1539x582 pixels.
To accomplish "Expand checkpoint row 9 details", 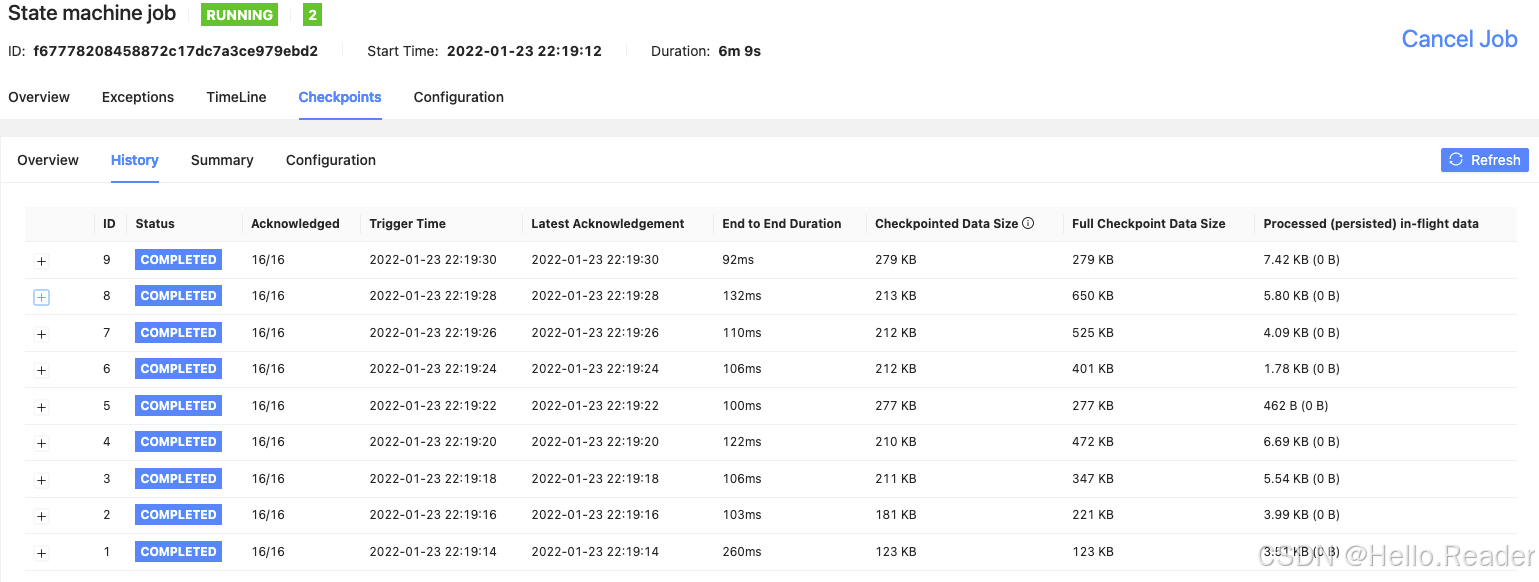I will pos(41,260).
